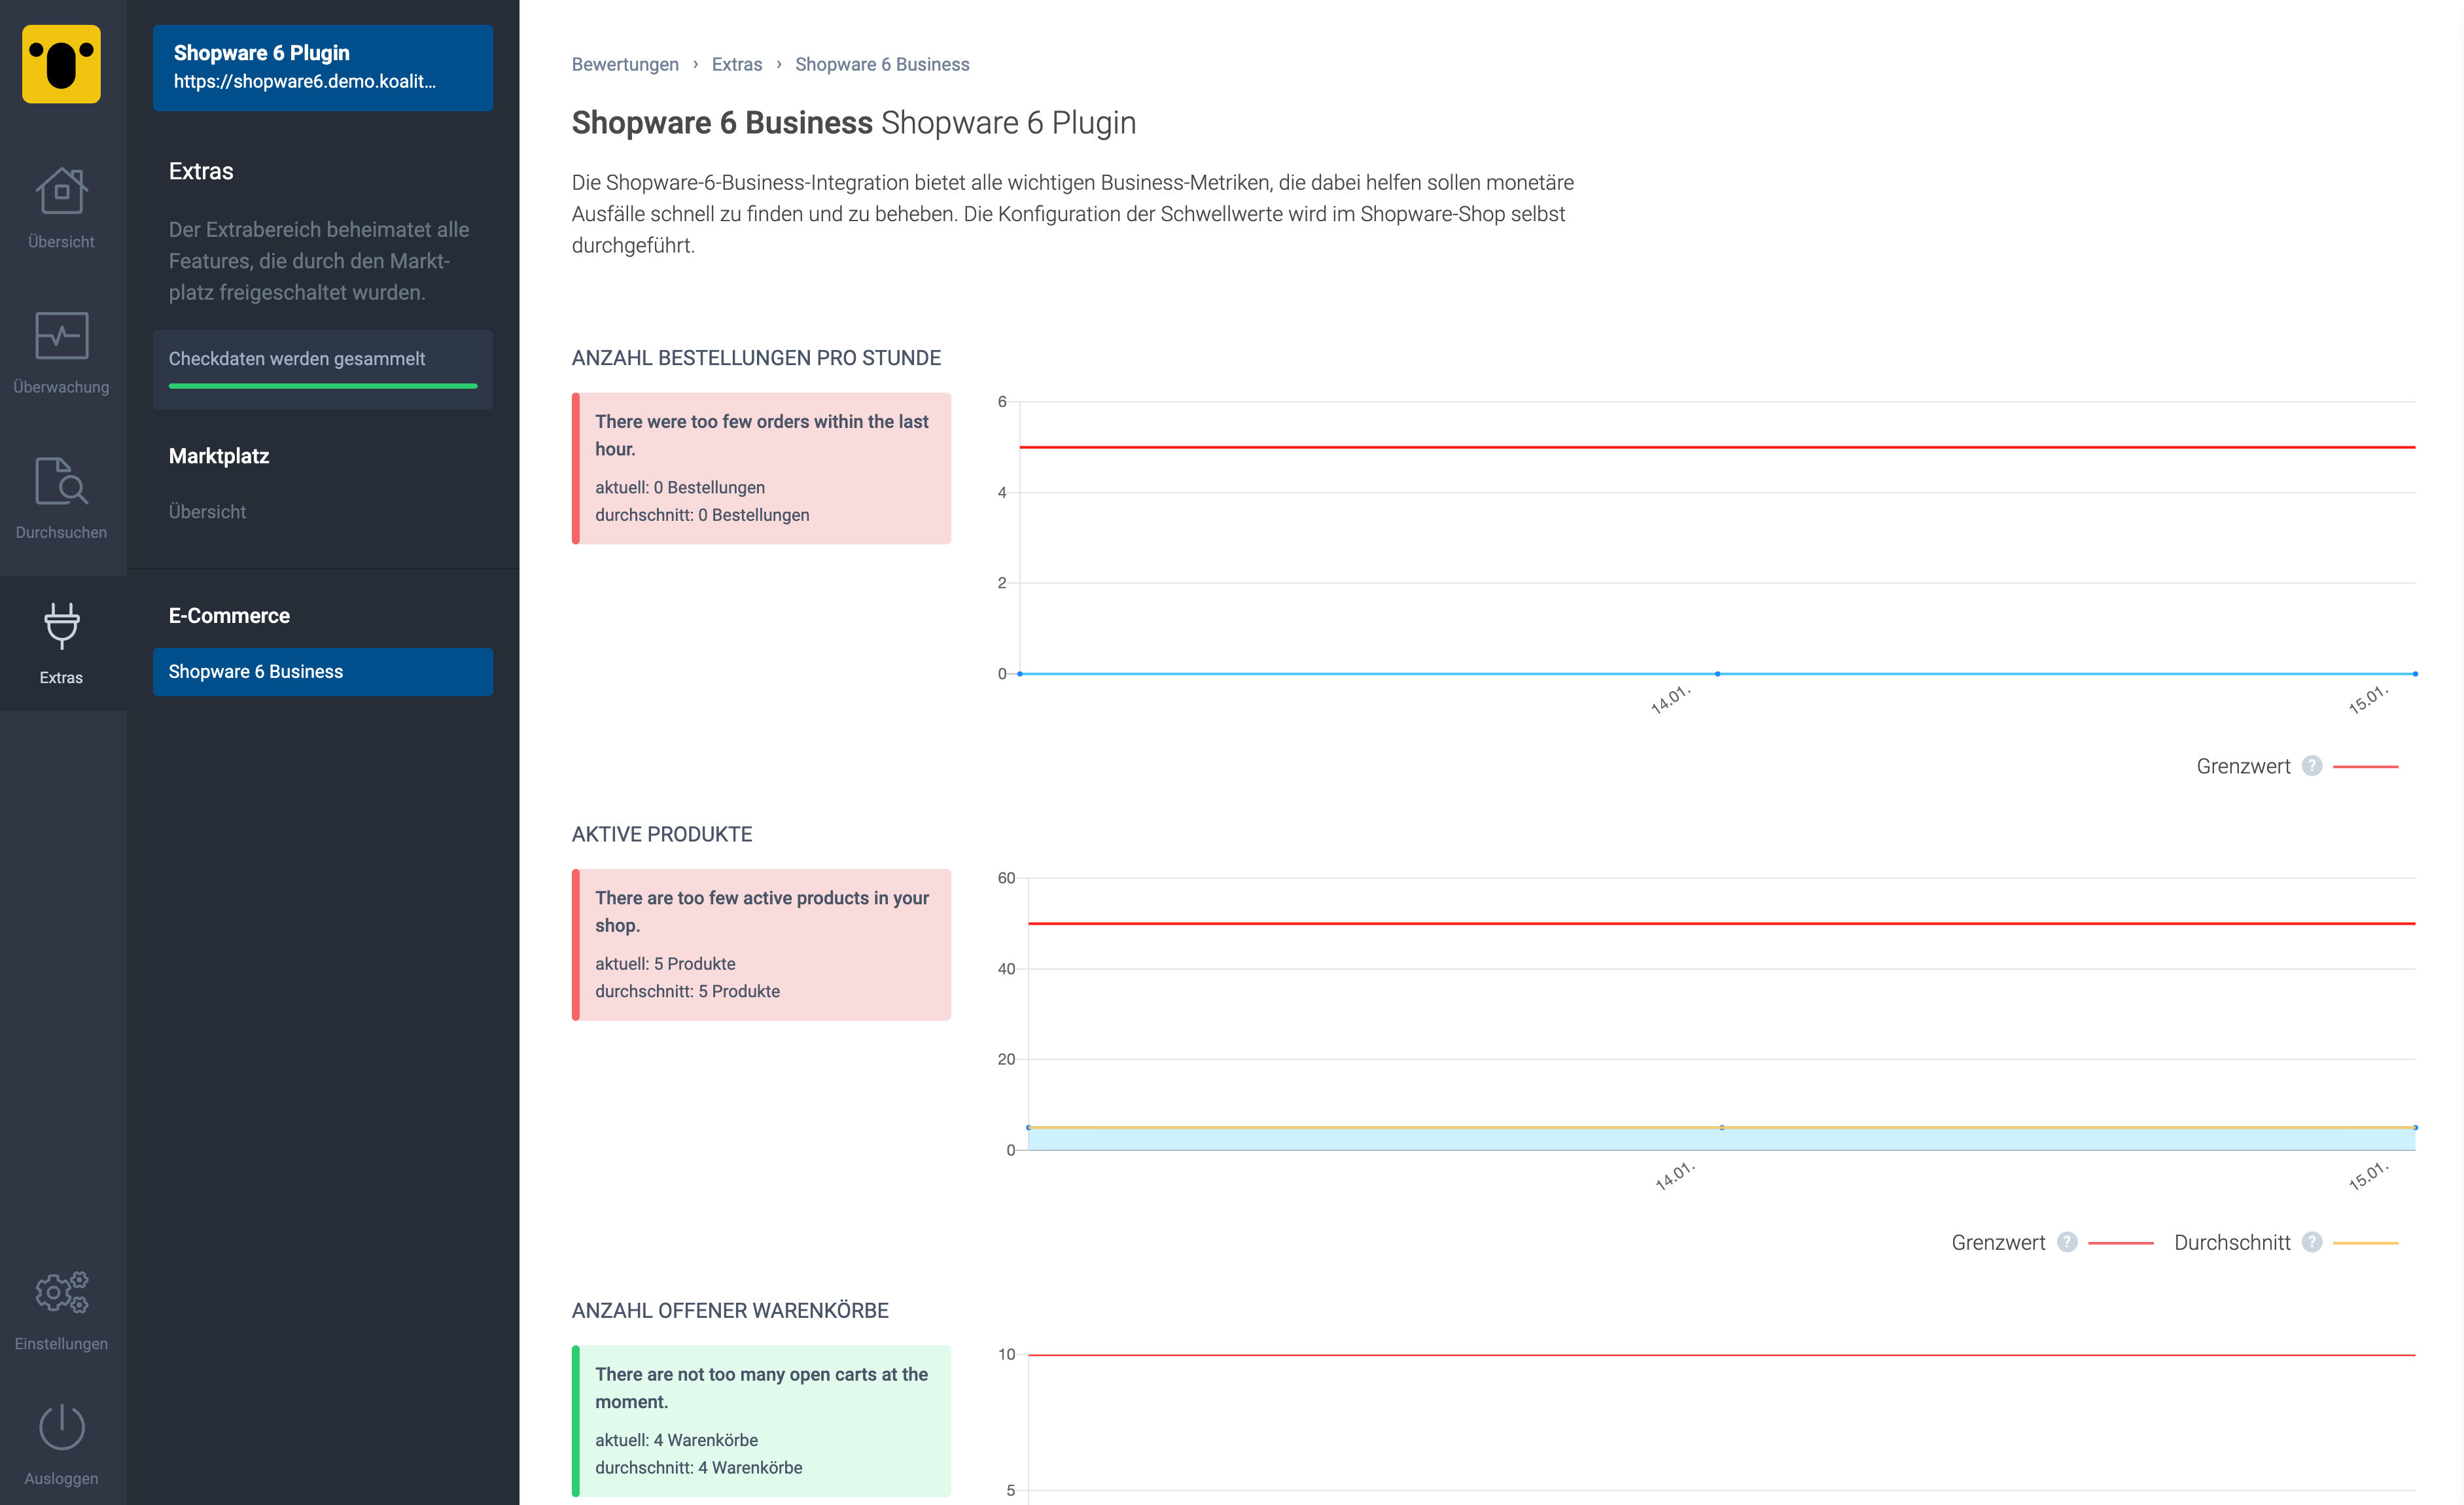Click the E-Commerce section heading
Image resolution: width=2464 pixels, height=1505 pixels.
[229, 616]
